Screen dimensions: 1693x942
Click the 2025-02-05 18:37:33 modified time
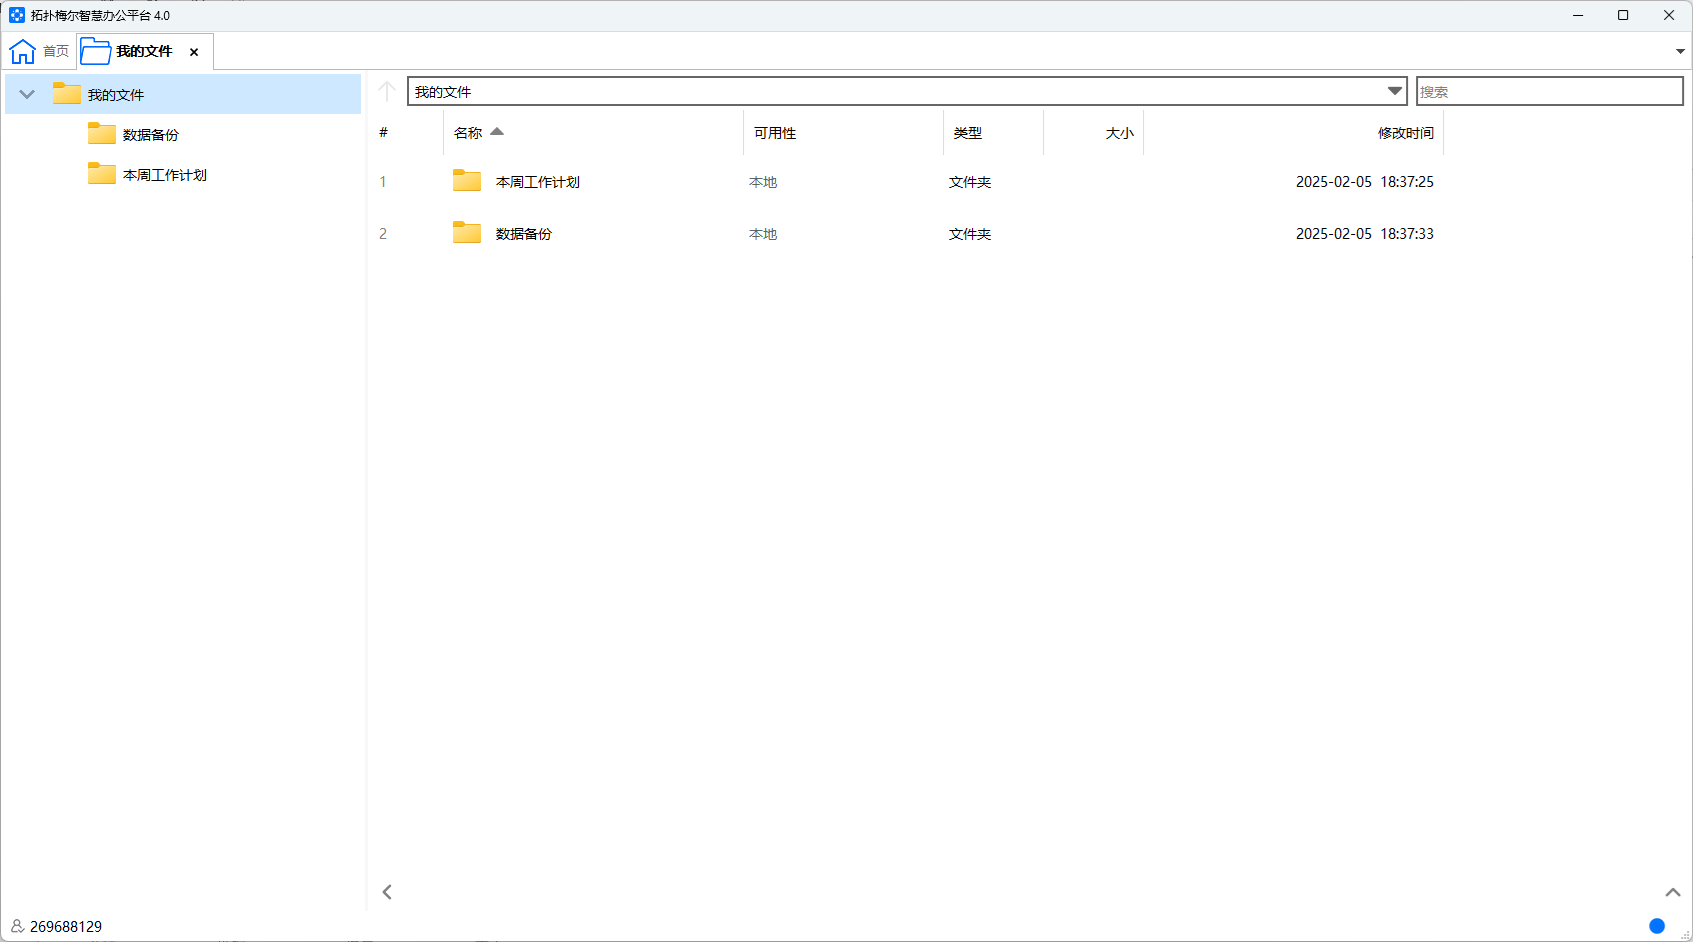pos(1365,234)
